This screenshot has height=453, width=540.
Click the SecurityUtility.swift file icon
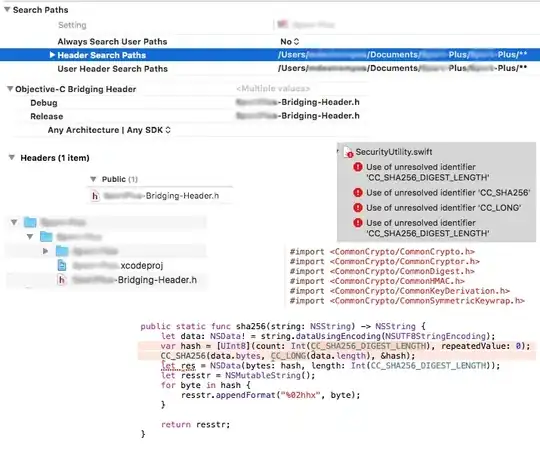(349, 152)
